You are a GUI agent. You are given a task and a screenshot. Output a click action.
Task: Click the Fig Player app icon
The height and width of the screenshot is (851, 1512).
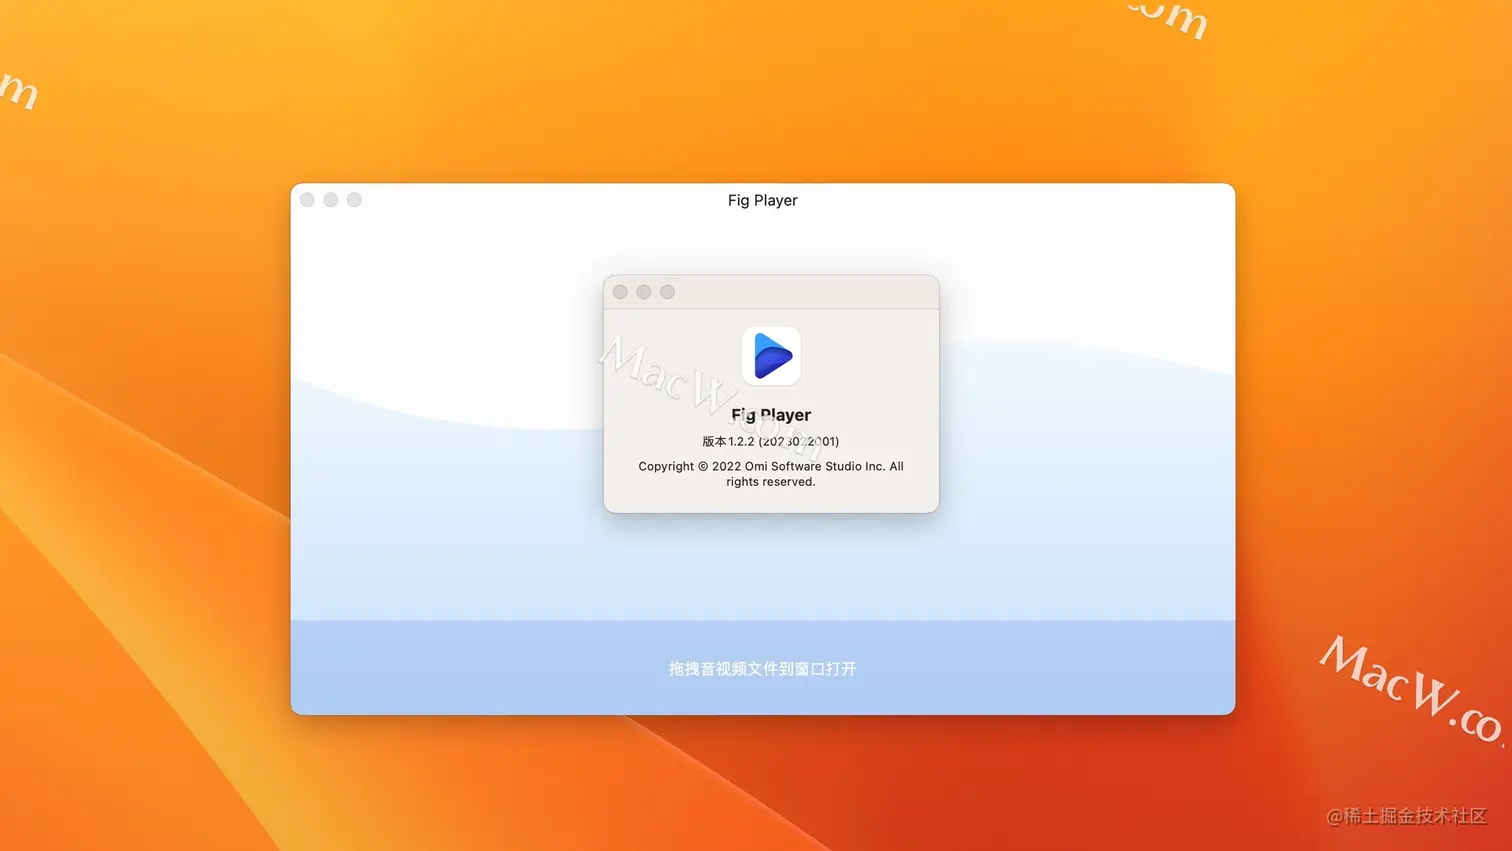(x=771, y=356)
